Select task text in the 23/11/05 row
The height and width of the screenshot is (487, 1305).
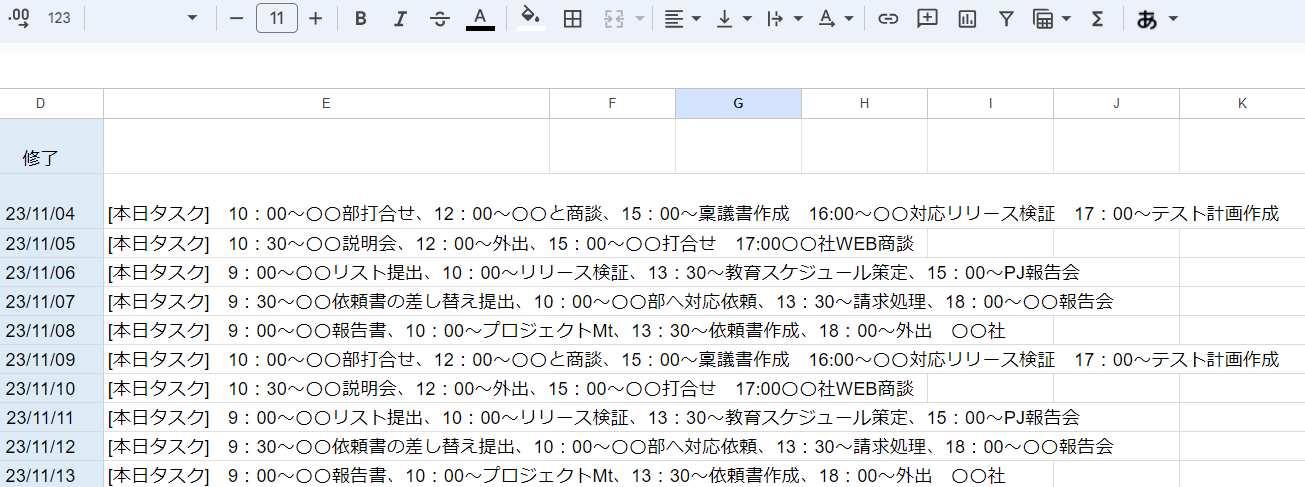511,243
